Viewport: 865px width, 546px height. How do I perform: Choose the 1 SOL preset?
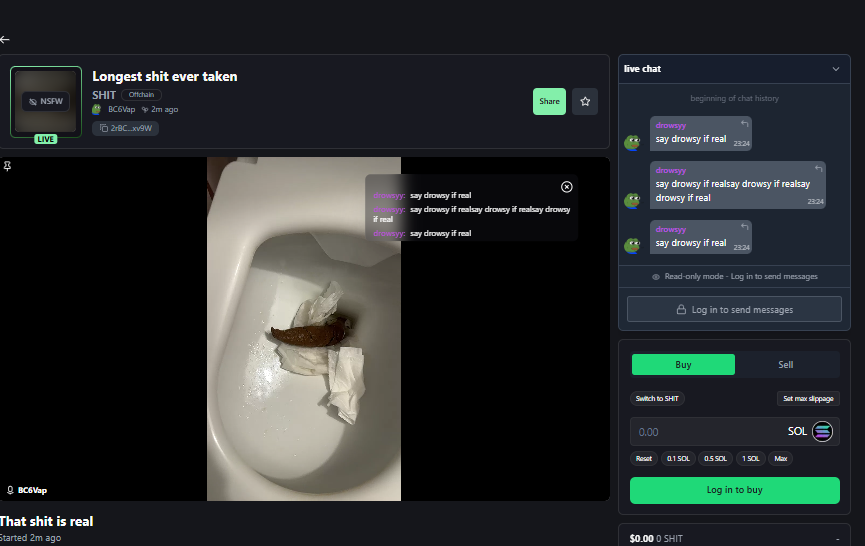click(x=750, y=458)
